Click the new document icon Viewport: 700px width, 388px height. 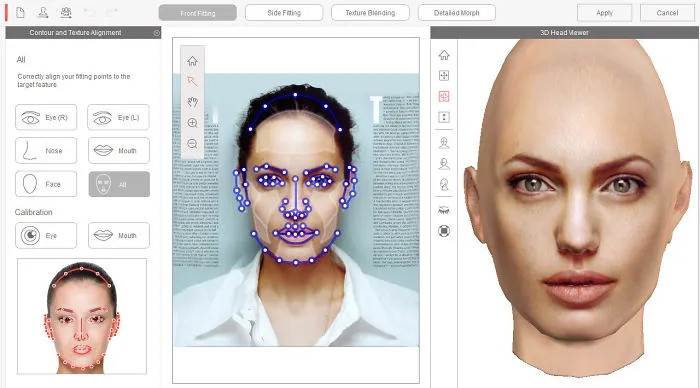coord(21,13)
